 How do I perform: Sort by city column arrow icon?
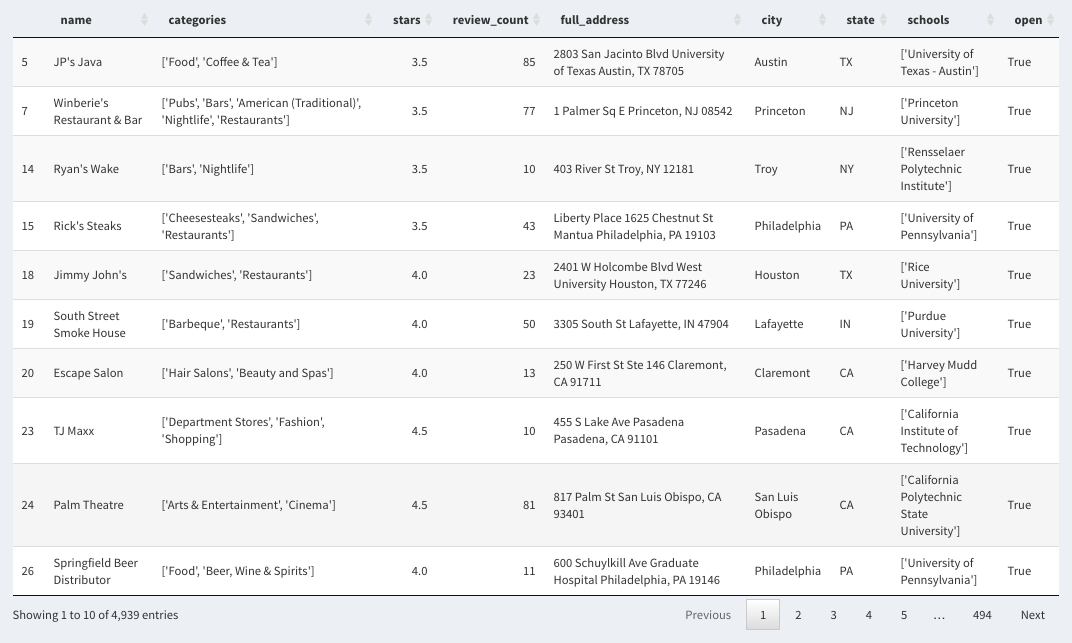[x=822, y=20]
